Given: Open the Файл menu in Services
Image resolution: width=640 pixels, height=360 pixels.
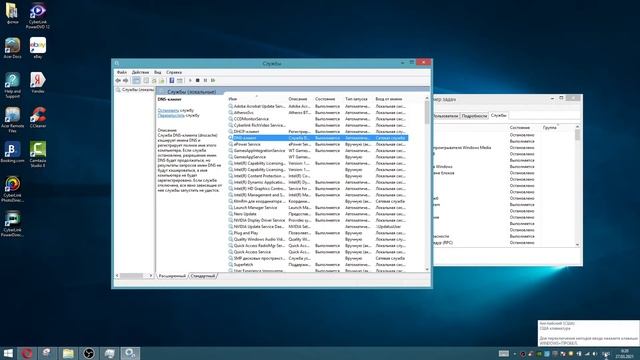Looking at the screenshot, I should 122,72.
